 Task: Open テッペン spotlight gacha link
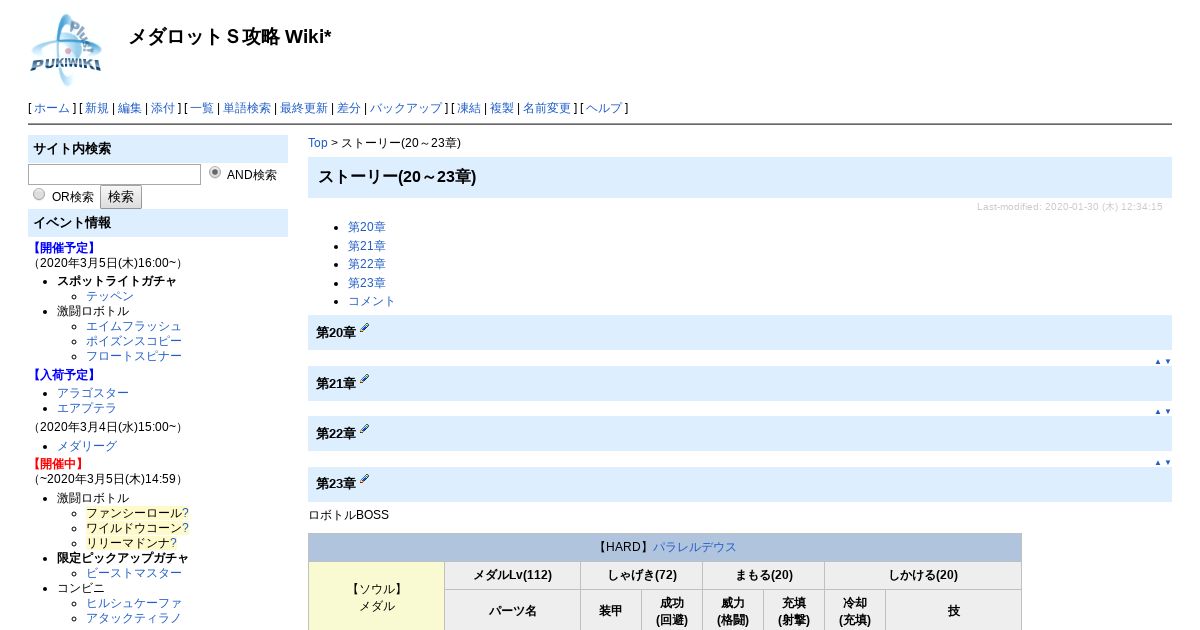click(110, 296)
